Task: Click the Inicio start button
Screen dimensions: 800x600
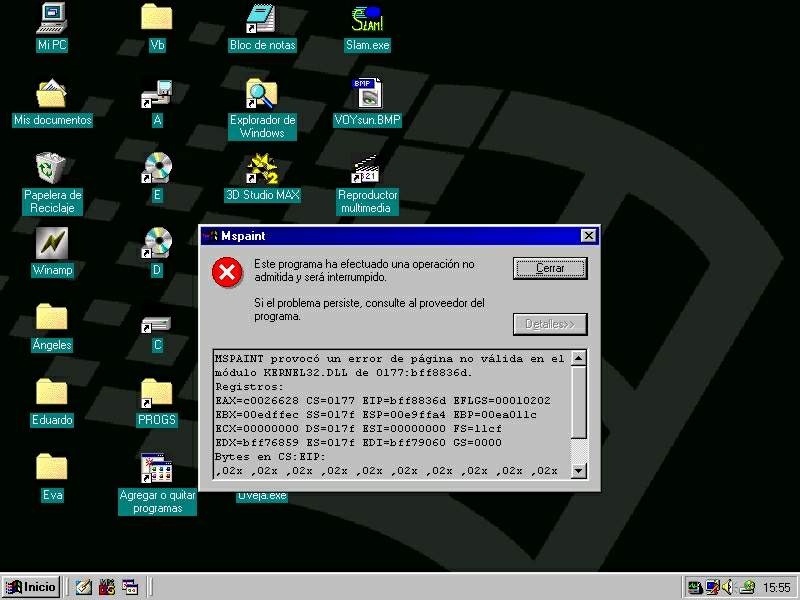Action: coord(31,587)
